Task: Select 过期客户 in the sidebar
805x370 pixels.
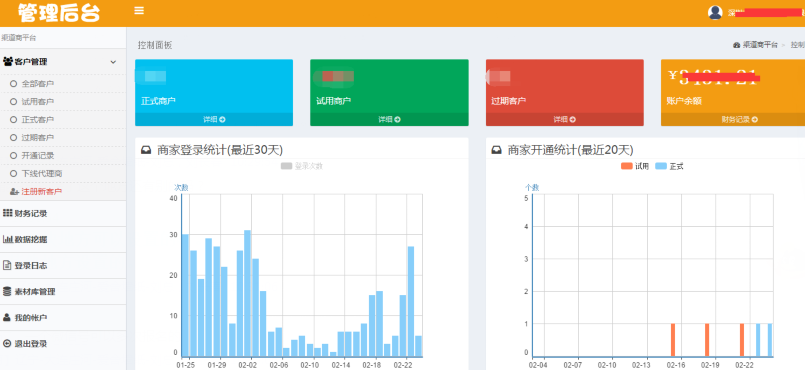Action: (37, 138)
